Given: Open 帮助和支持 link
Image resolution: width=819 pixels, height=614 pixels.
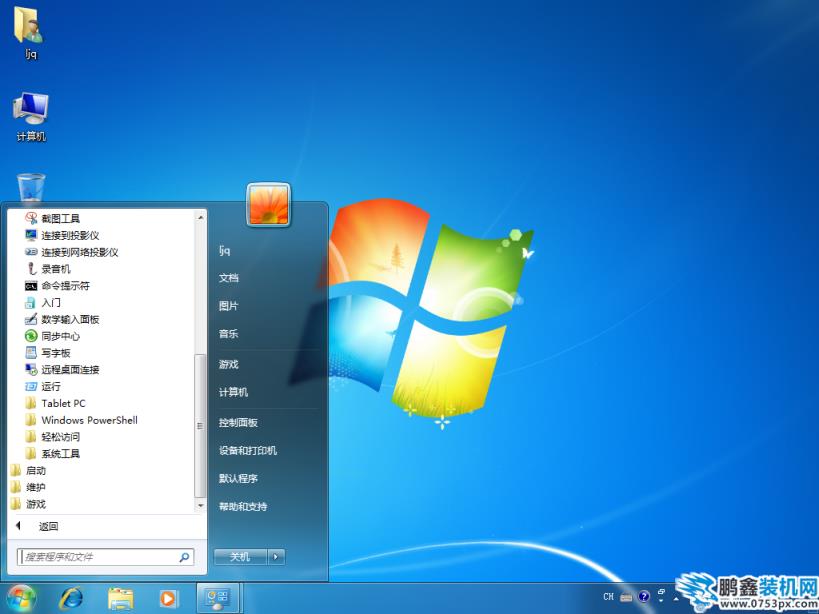Looking at the screenshot, I should (243, 506).
